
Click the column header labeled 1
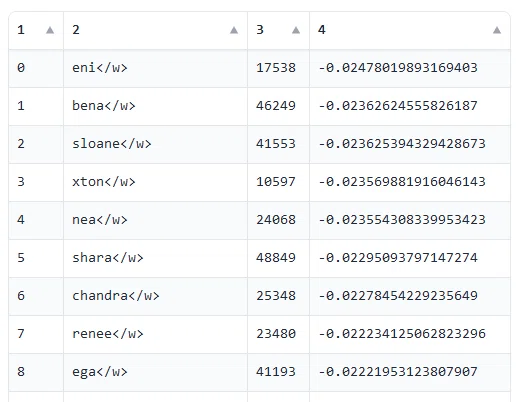coord(36,30)
